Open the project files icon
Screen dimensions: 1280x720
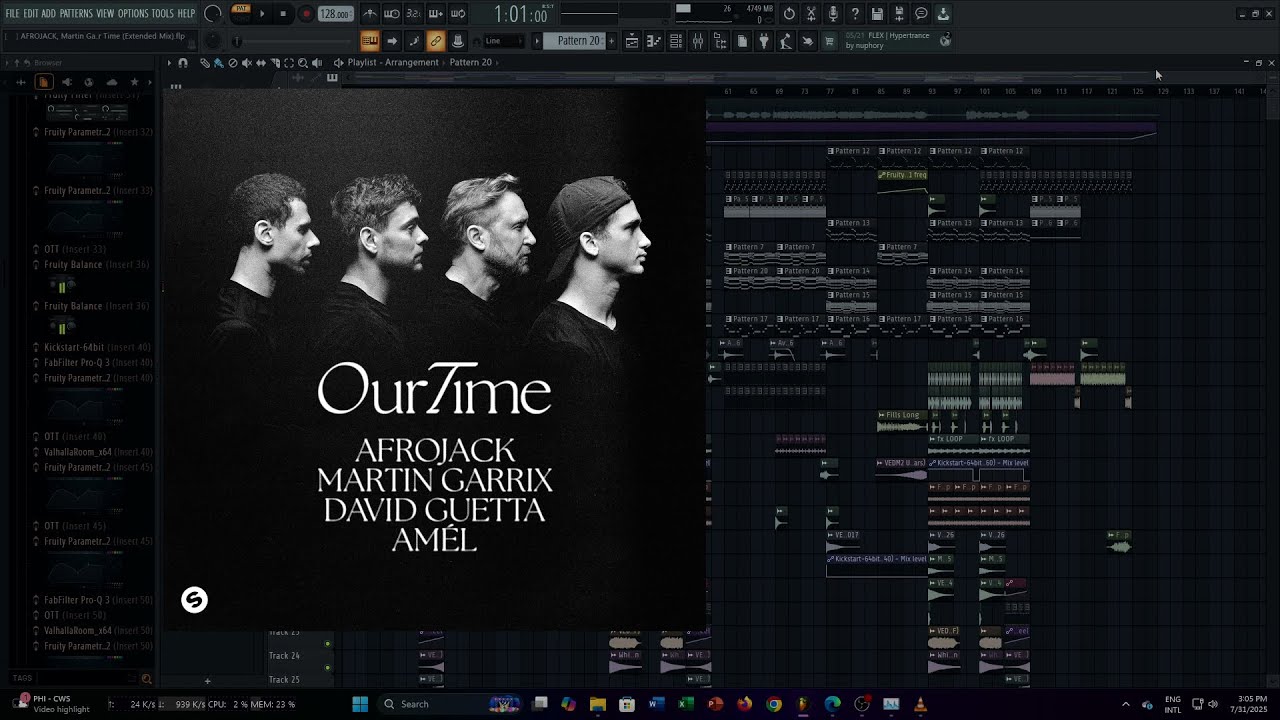pyautogui.click(x=742, y=41)
